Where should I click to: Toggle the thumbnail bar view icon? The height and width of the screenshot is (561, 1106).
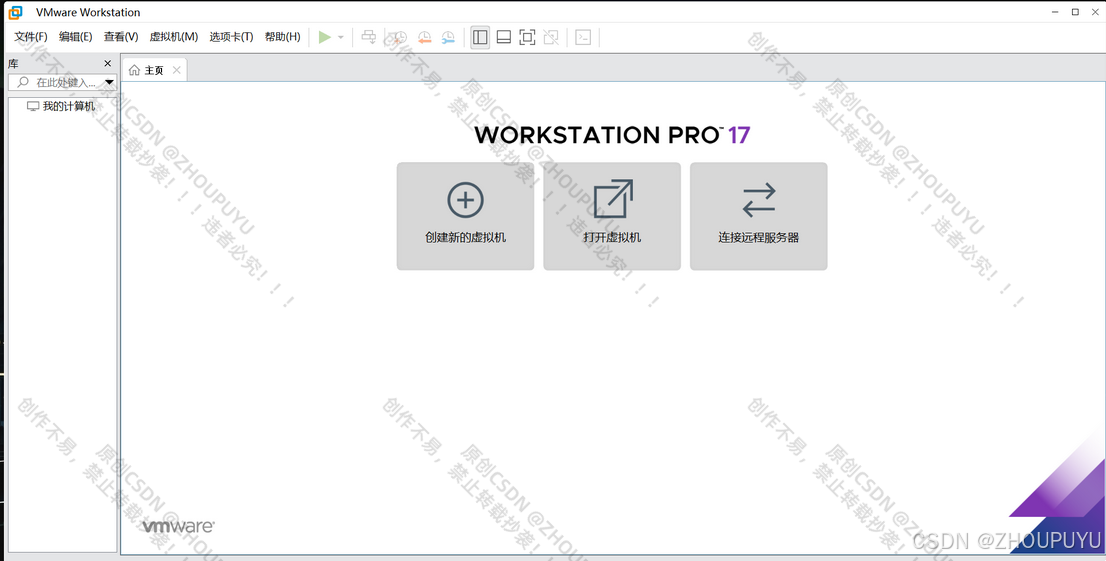click(x=504, y=37)
